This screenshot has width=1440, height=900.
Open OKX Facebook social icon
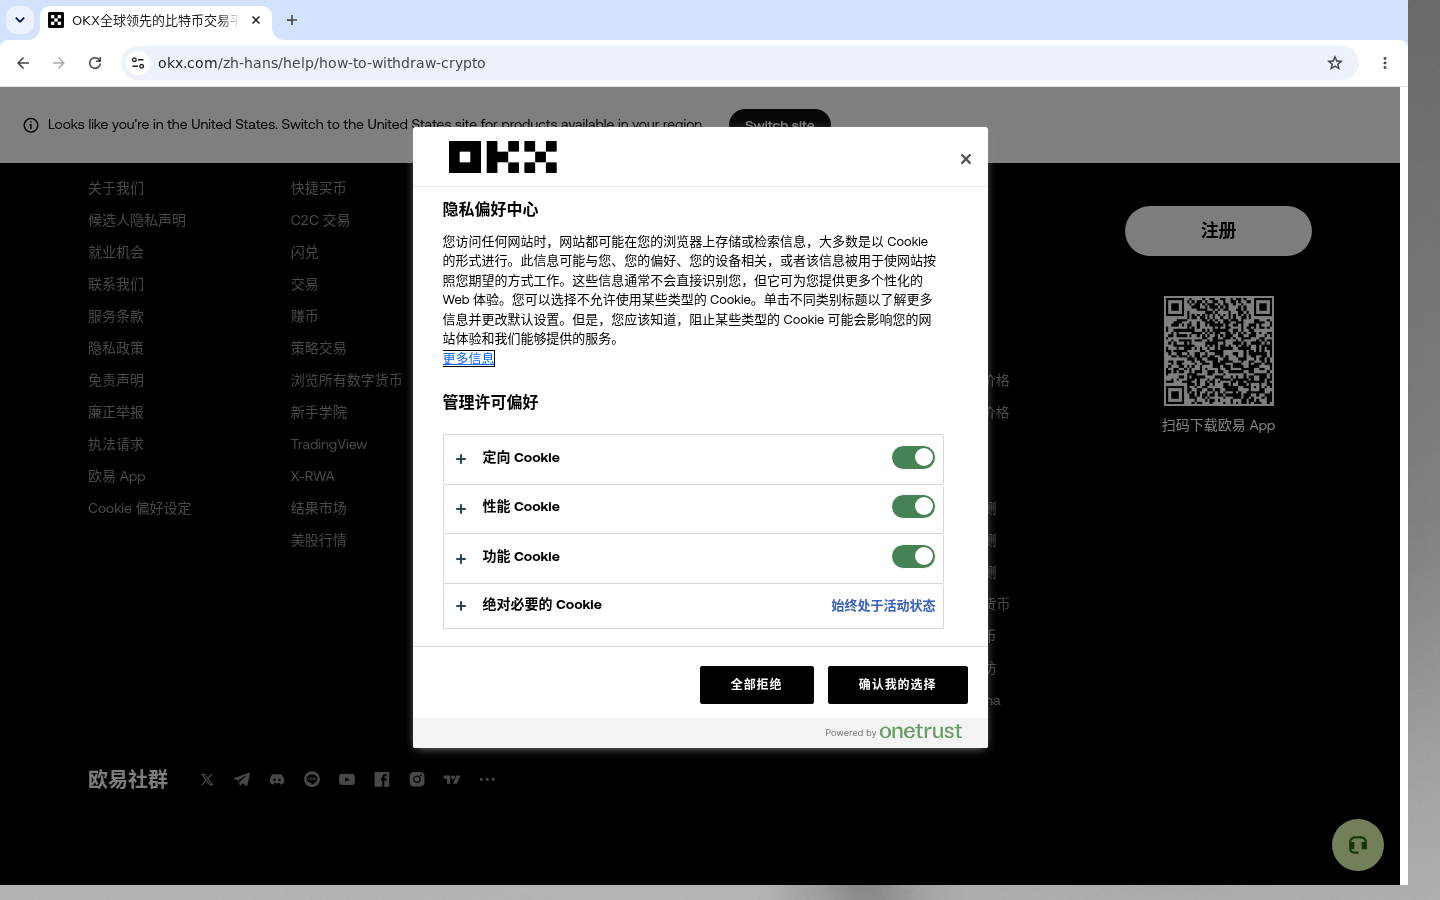[x=382, y=779]
